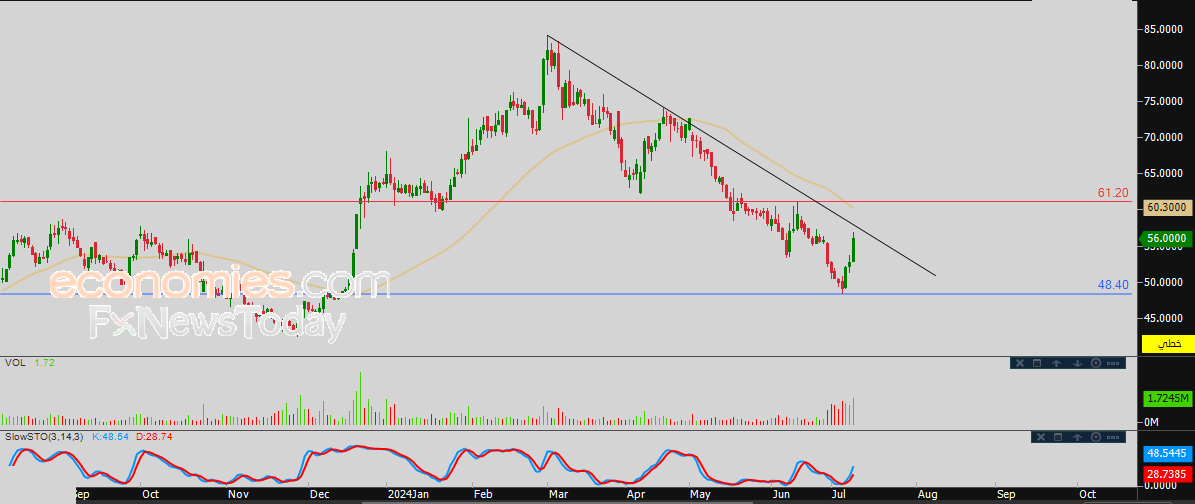Maximize the VOL indicator panel

[x=1037, y=363]
